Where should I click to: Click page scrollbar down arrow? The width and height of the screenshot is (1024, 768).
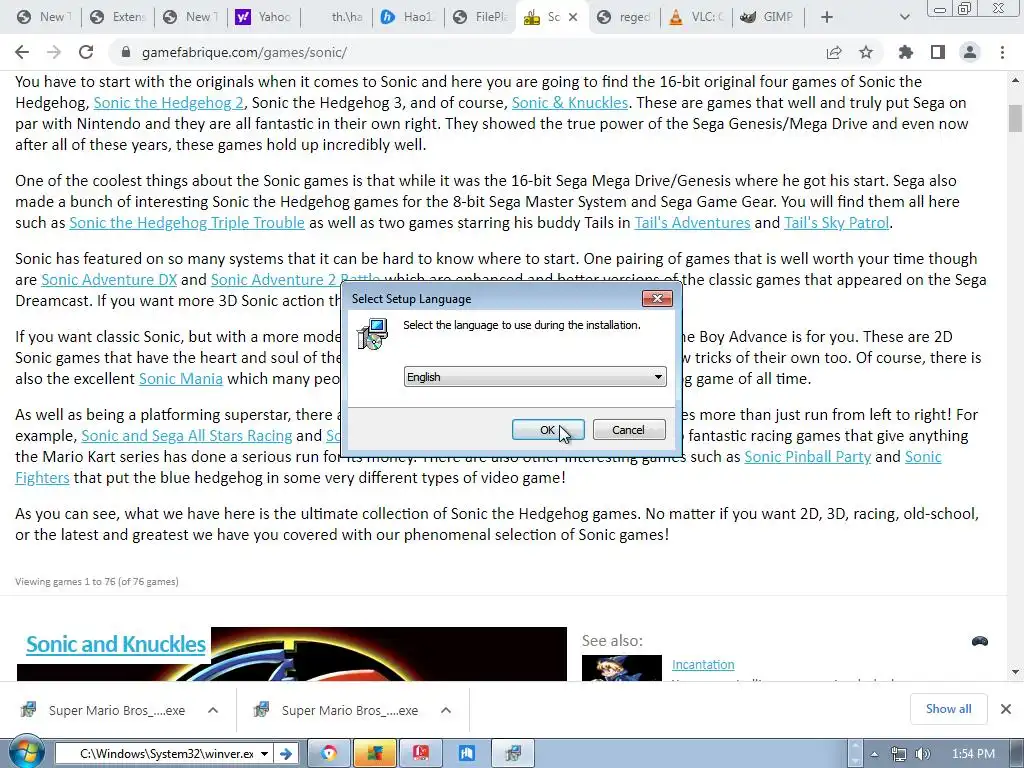[1015, 671]
